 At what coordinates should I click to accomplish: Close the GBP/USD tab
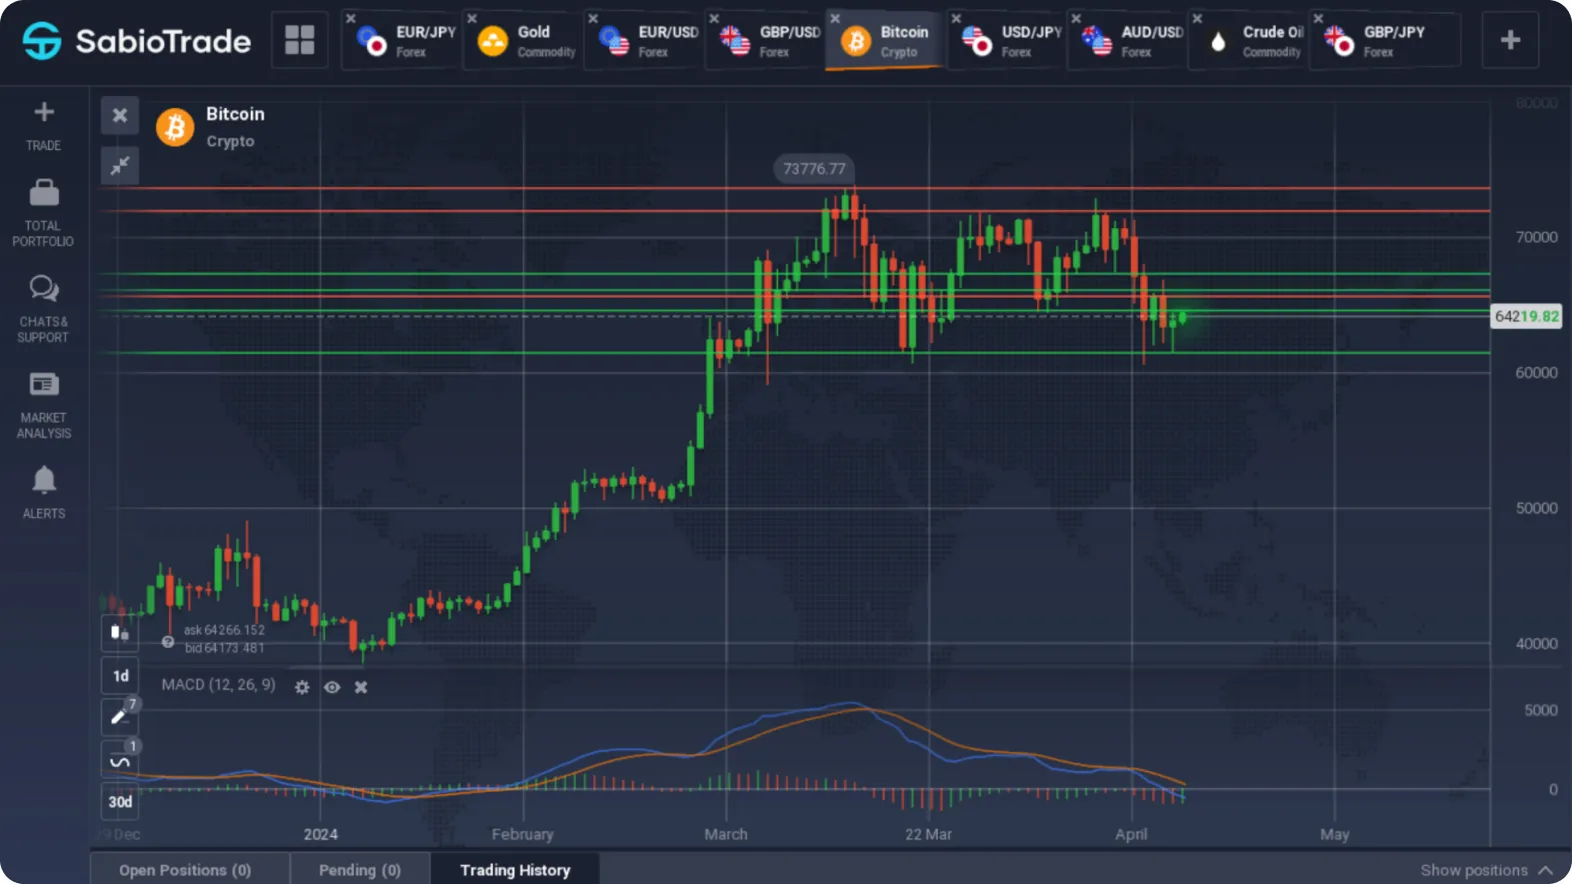point(714,18)
